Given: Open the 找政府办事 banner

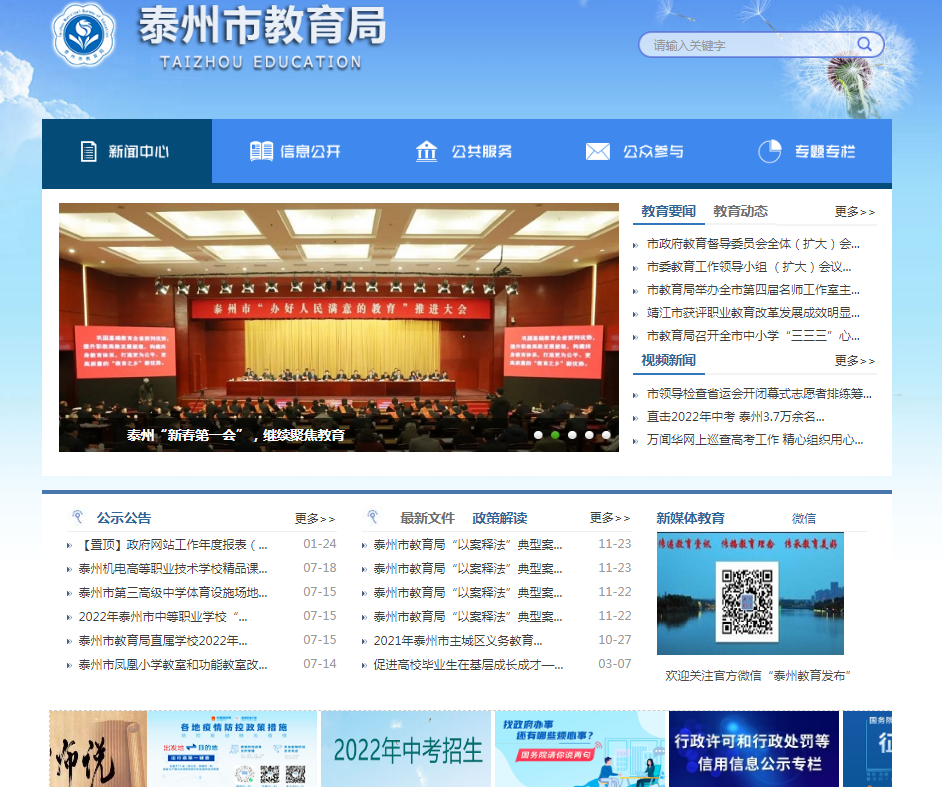Looking at the screenshot, I should (580, 749).
